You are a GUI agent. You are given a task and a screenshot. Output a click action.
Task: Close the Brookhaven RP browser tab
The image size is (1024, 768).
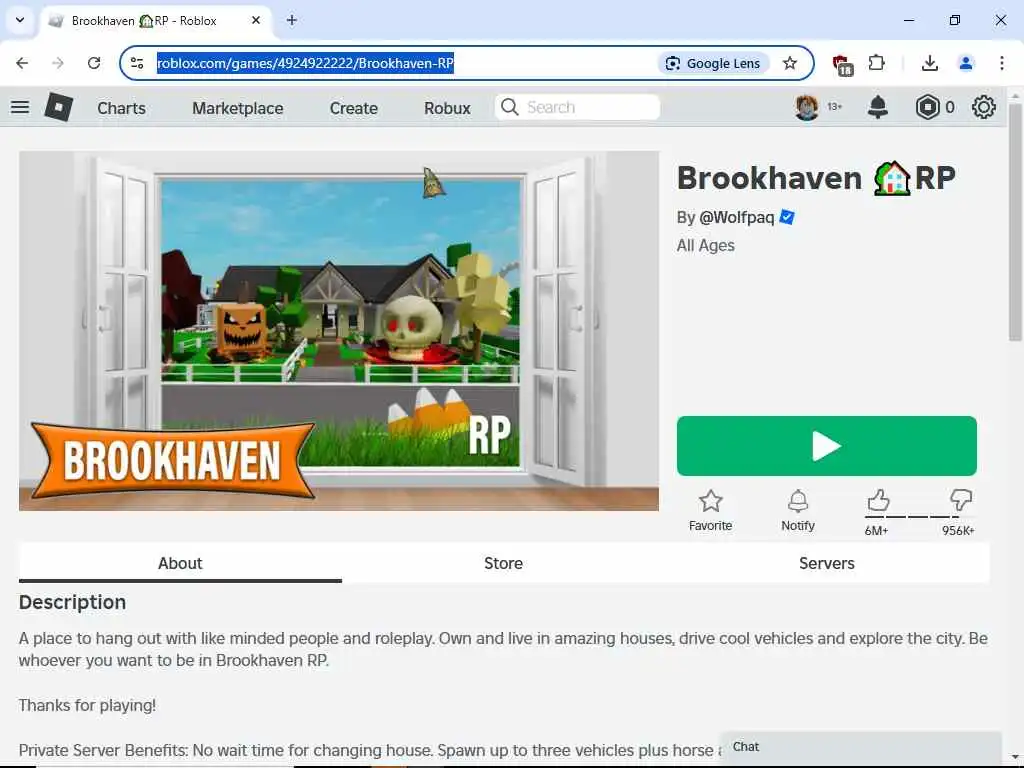tap(256, 20)
